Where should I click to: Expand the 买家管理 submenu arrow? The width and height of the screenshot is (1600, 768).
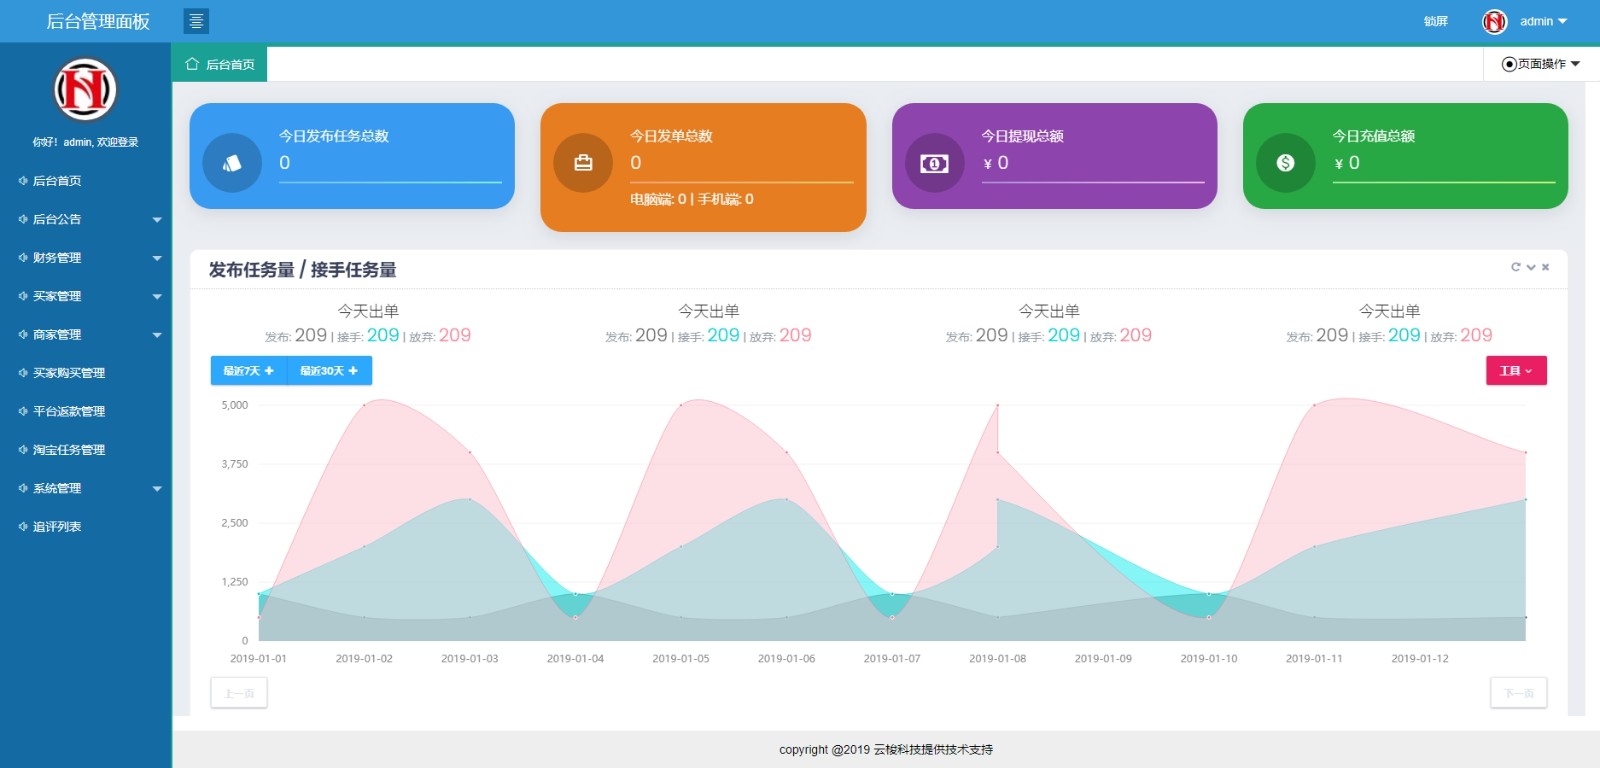[x=157, y=297]
